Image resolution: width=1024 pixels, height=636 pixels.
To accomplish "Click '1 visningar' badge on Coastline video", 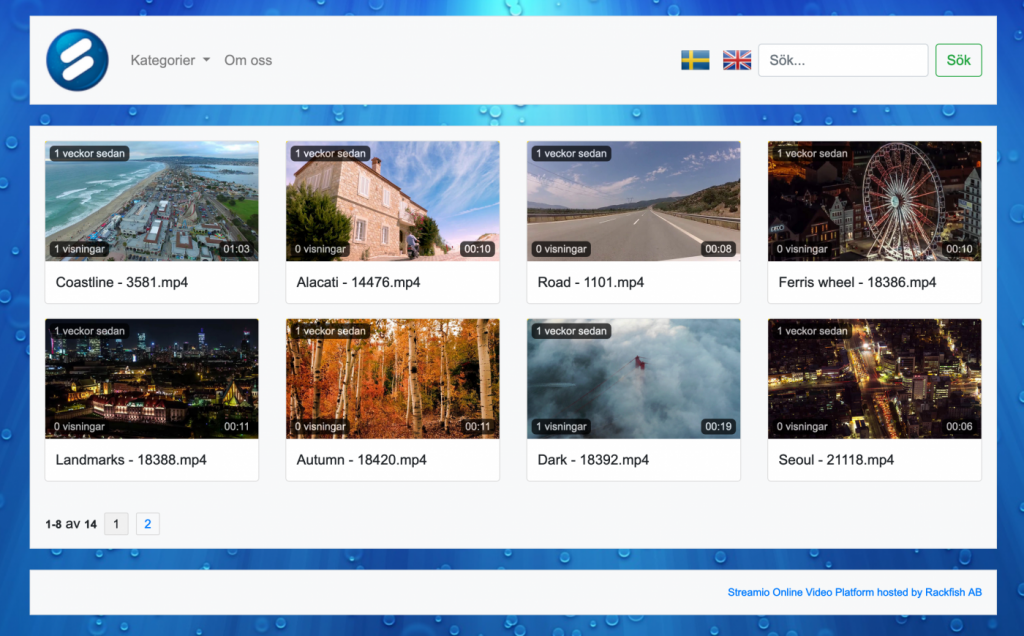I will pos(79,249).
